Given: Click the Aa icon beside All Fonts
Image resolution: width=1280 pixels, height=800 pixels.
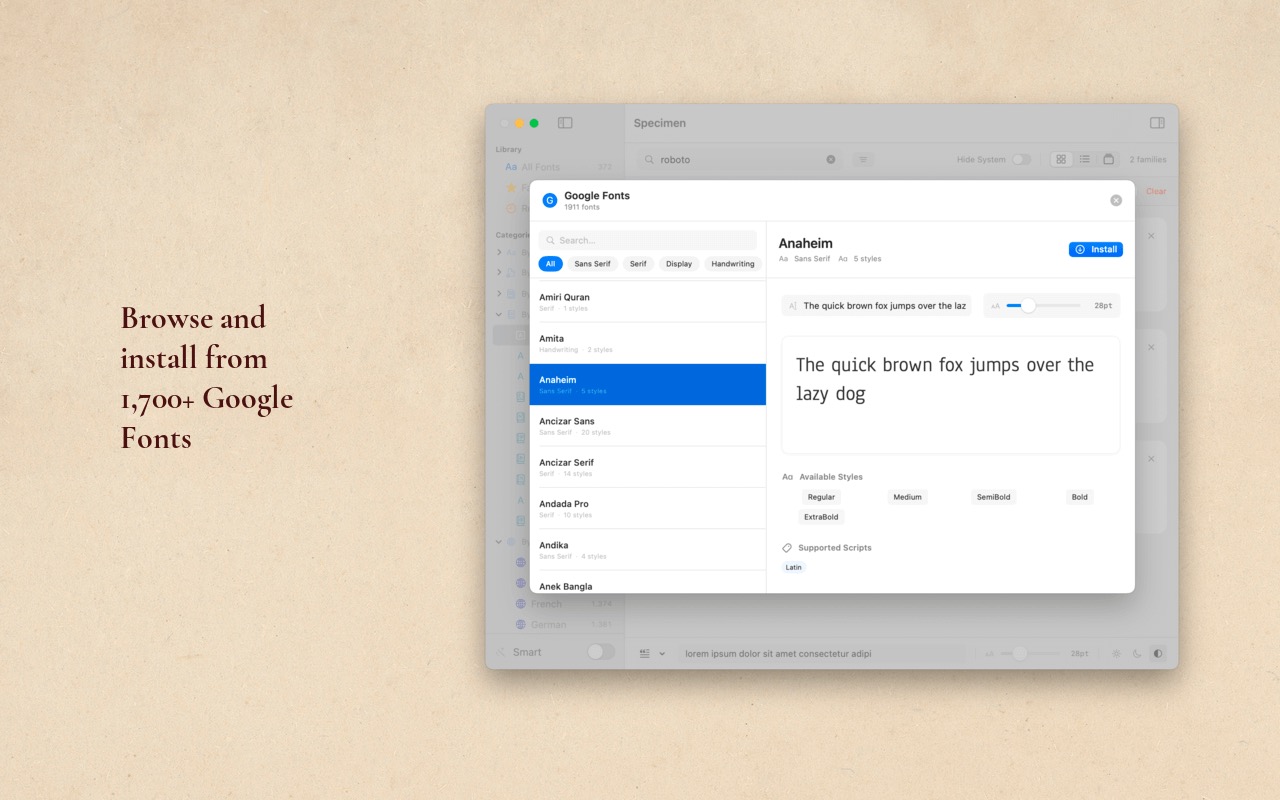Looking at the screenshot, I should coord(511,167).
